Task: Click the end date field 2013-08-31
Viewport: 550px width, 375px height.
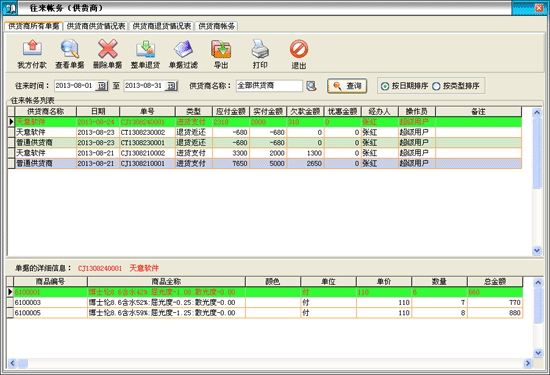Action: 145,86
